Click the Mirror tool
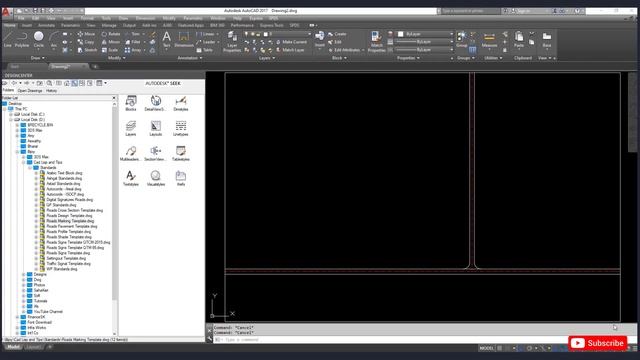This screenshot has width=640, height=360. click(x=111, y=42)
